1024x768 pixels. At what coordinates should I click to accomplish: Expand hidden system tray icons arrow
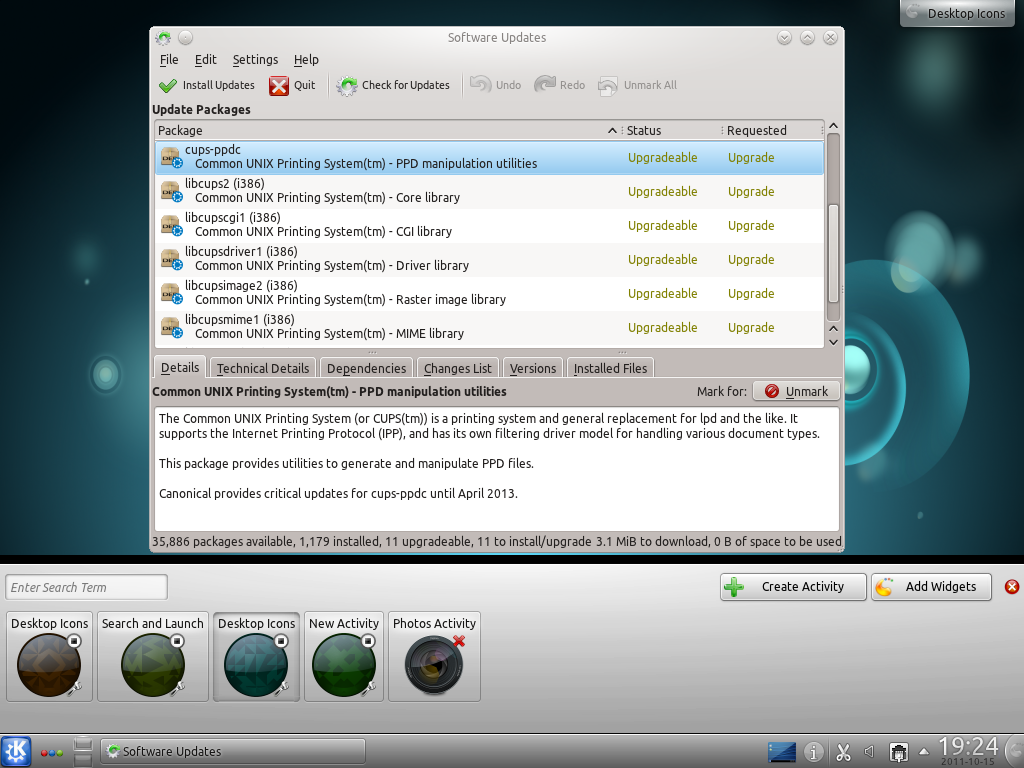coord(924,751)
